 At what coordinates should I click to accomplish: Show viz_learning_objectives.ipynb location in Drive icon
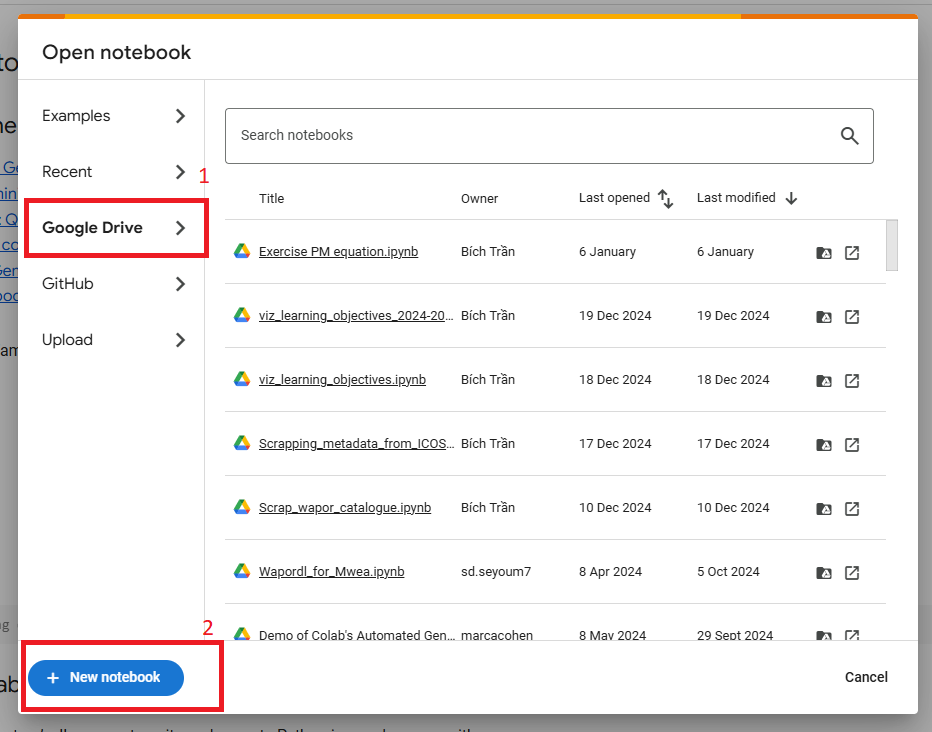[x=824, y=381]
